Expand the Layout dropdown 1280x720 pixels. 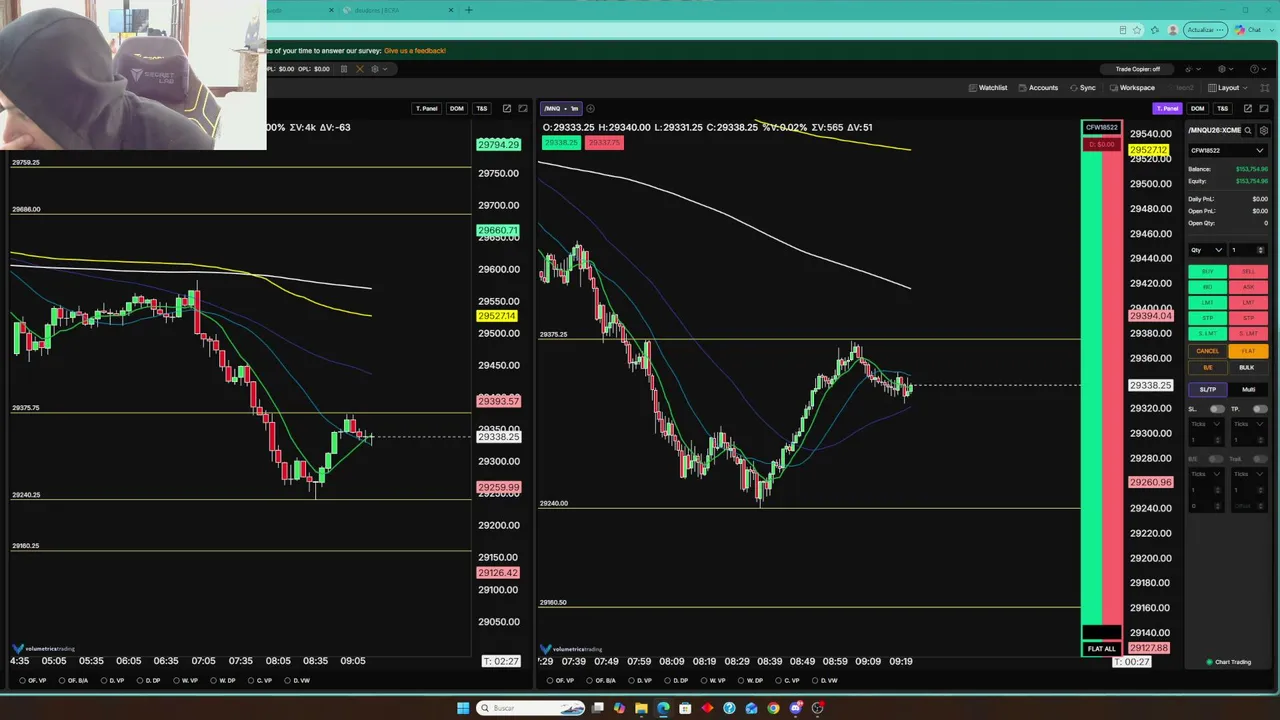pyautogui.click(x=1228, y=88)
